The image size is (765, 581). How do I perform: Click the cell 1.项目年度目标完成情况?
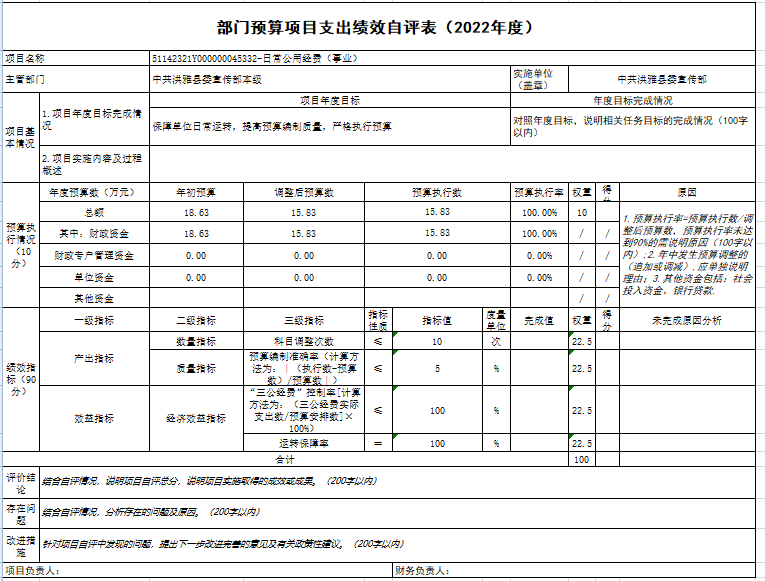click(x=94, y=119)
